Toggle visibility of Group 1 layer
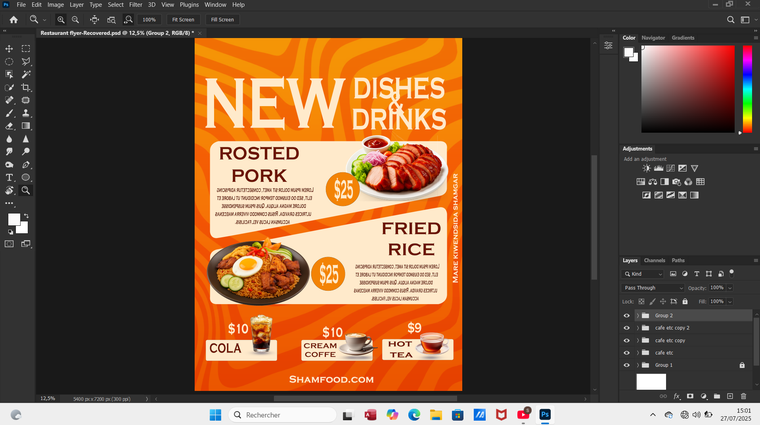 (626, 365)
